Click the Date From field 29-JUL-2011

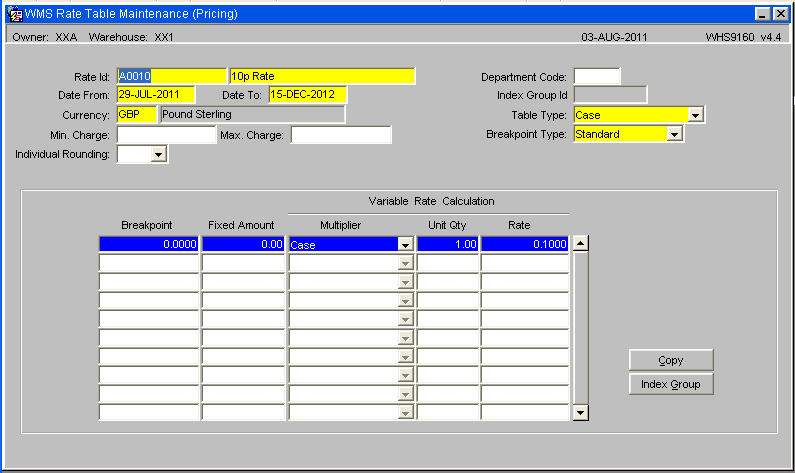tap(156, 95)
